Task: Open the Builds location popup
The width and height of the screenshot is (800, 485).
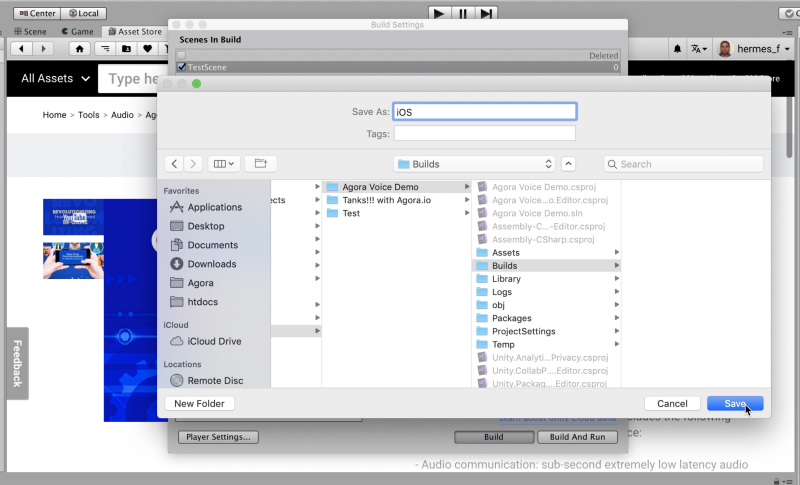Action: pyautogui.click(x=474, y=164)
